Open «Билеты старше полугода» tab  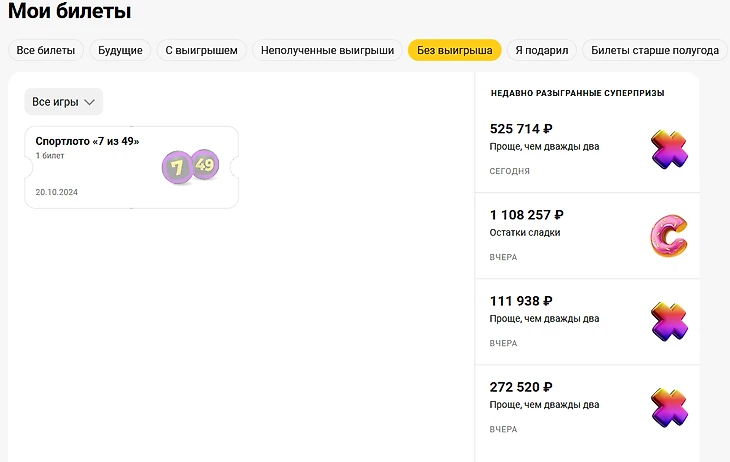point(654,50)
